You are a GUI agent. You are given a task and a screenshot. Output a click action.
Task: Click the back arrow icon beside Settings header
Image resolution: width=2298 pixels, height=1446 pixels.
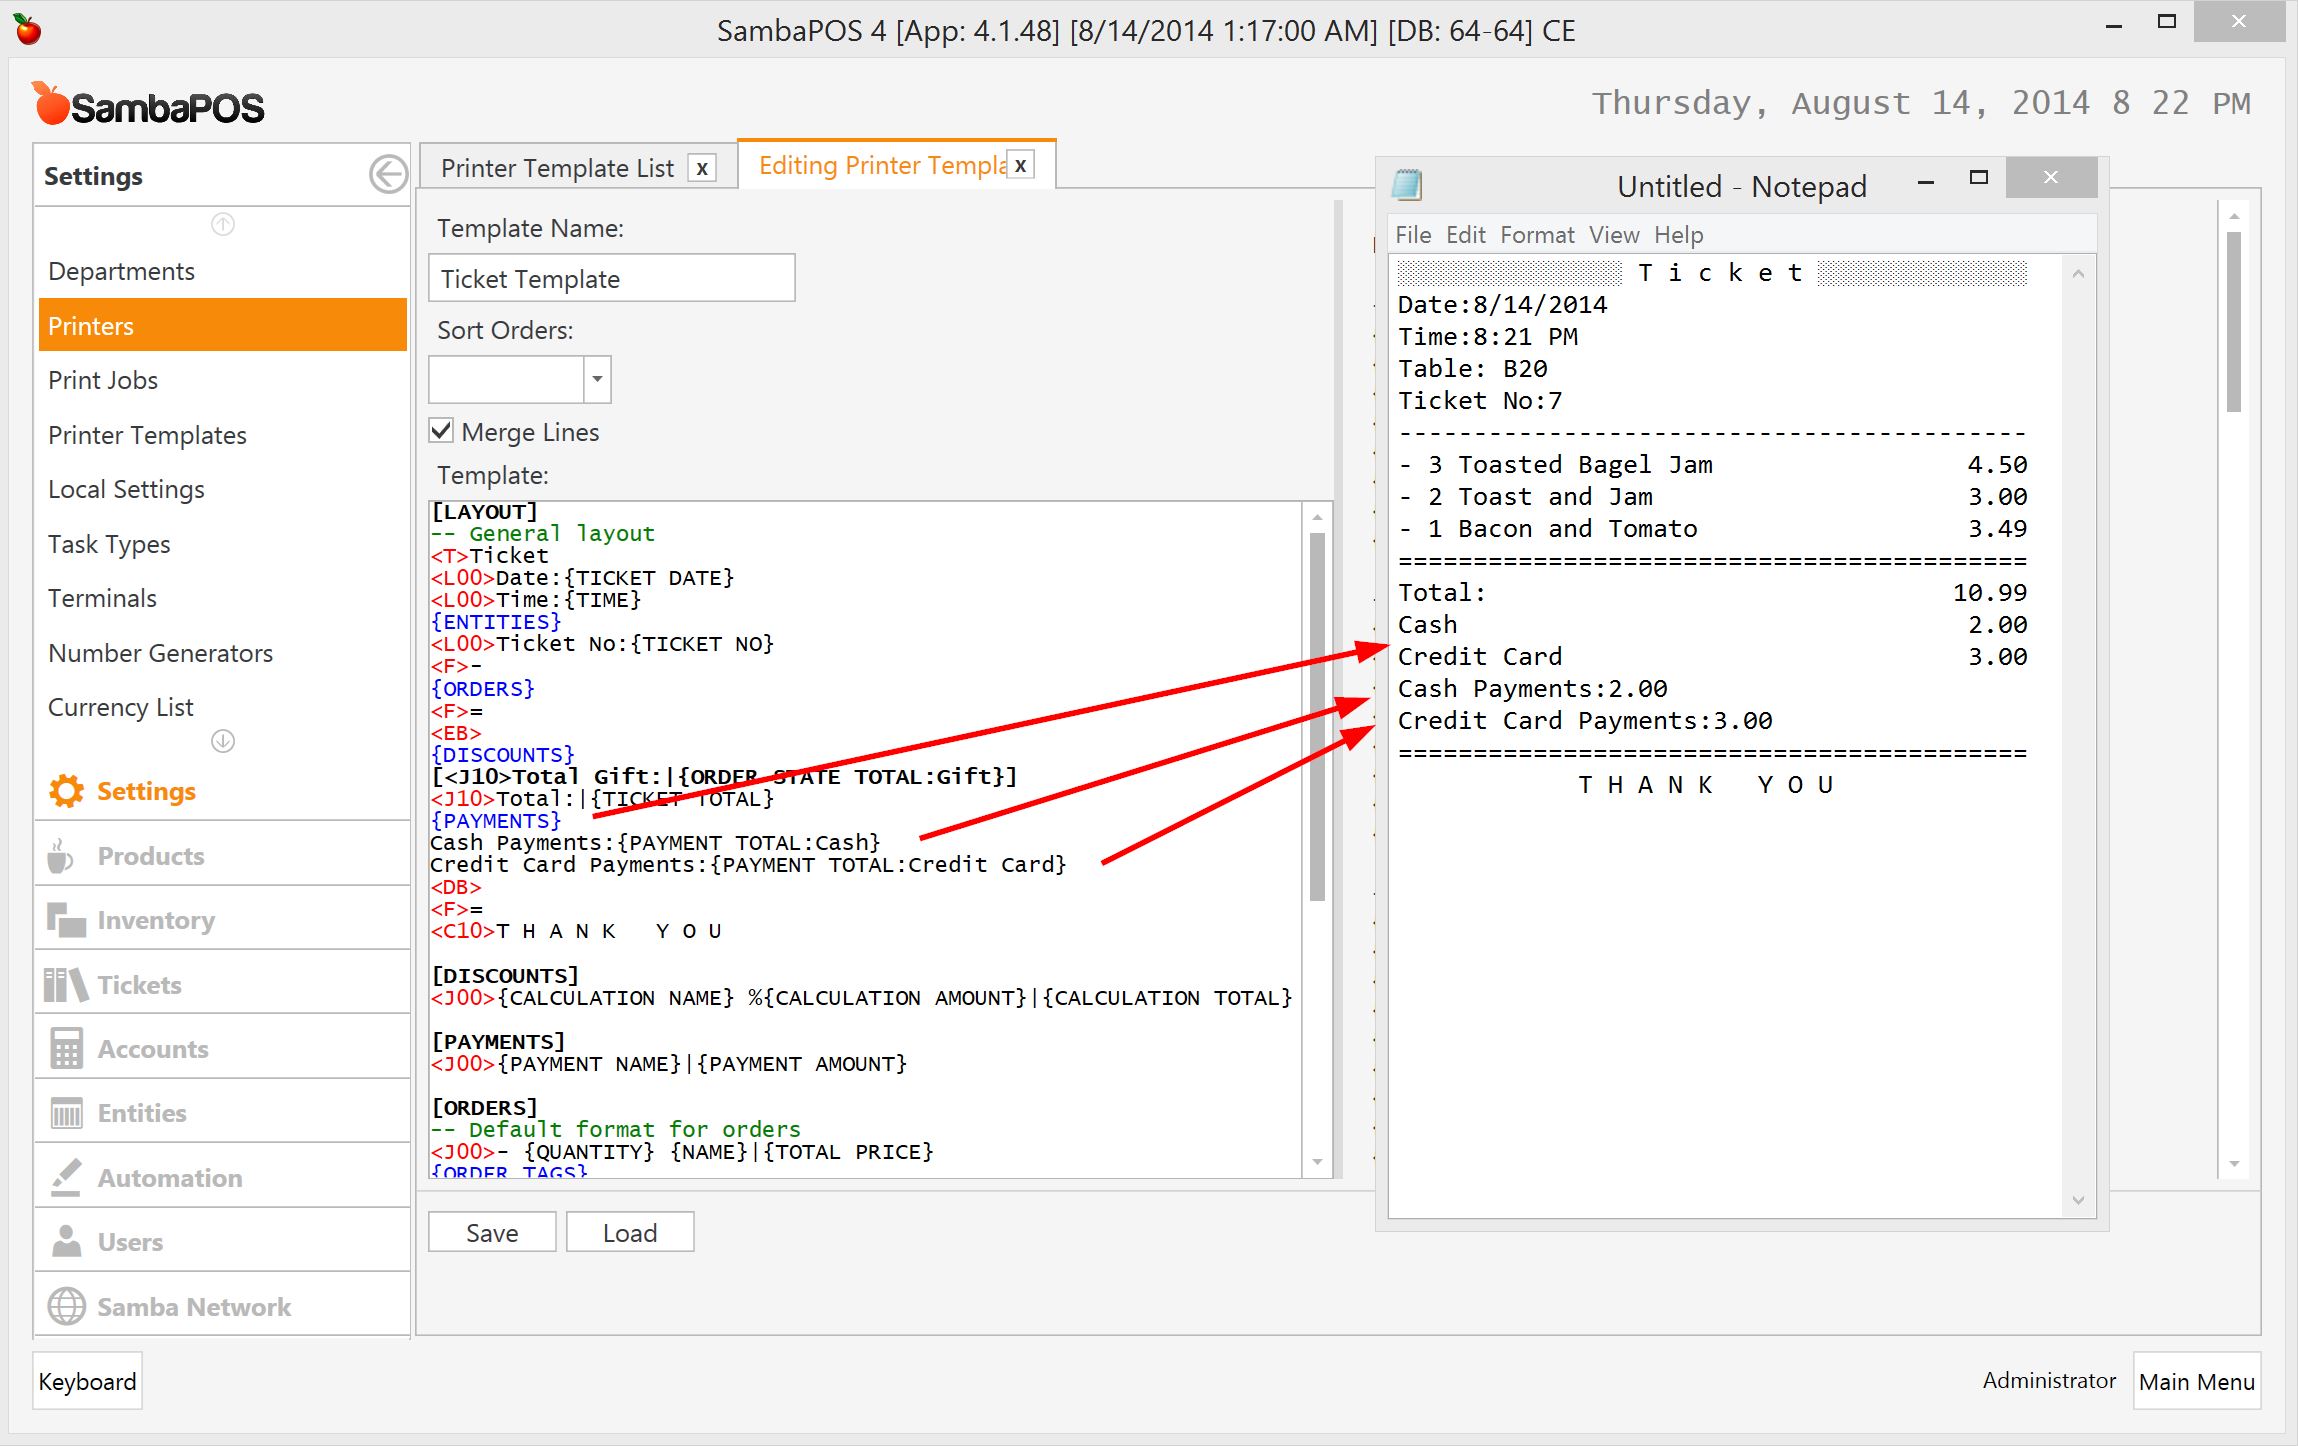pos(388,175)
